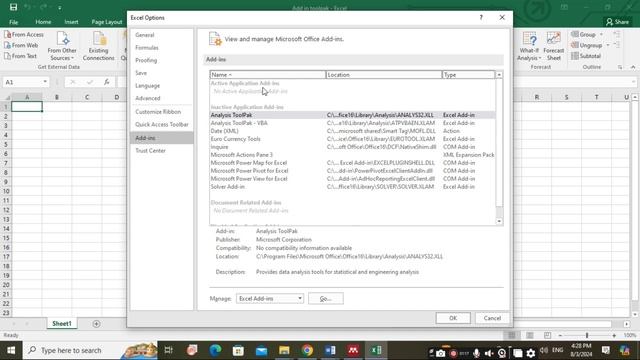
Task: Select Quick Access Toolbar option
Action: pos(162,124)
